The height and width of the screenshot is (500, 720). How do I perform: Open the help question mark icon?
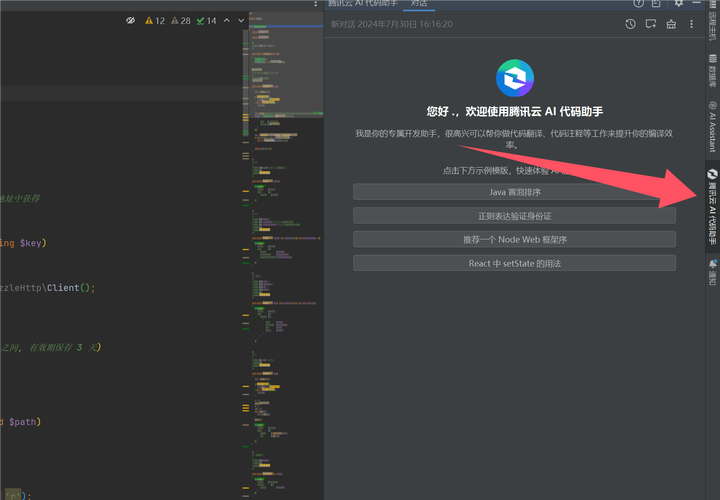tap(638, 3)
